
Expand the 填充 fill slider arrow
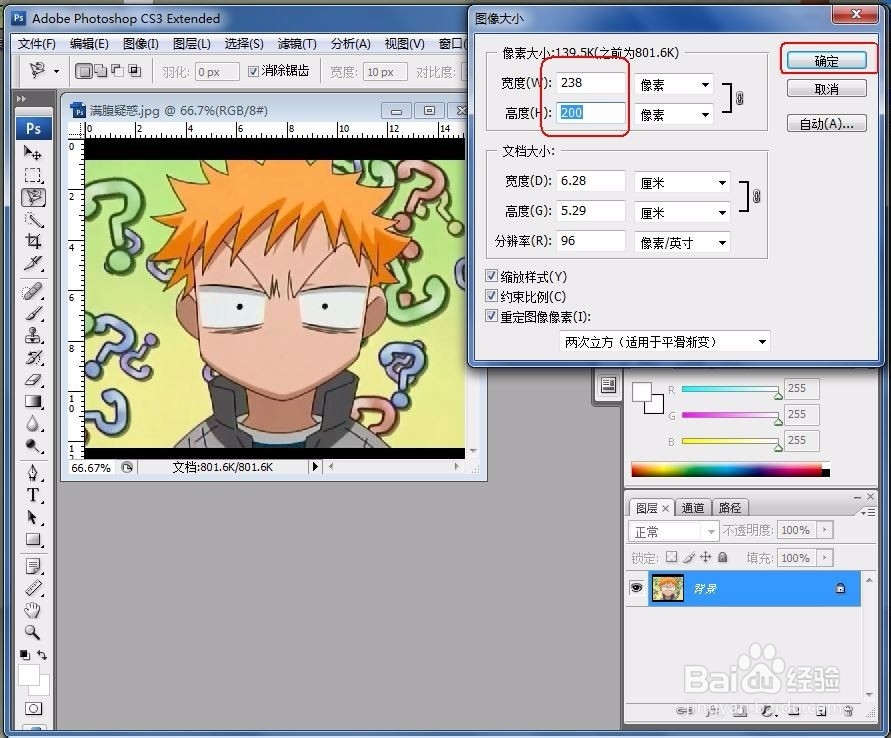[825, 558]
